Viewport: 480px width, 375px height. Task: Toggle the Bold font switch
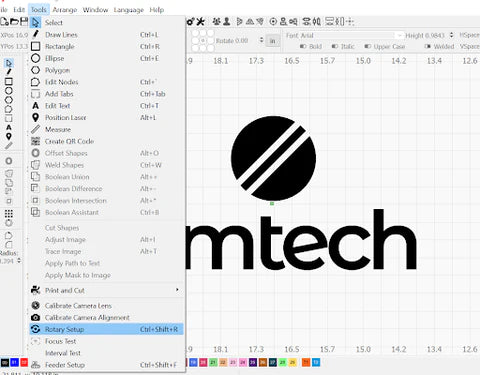click(x=303, y=46)
